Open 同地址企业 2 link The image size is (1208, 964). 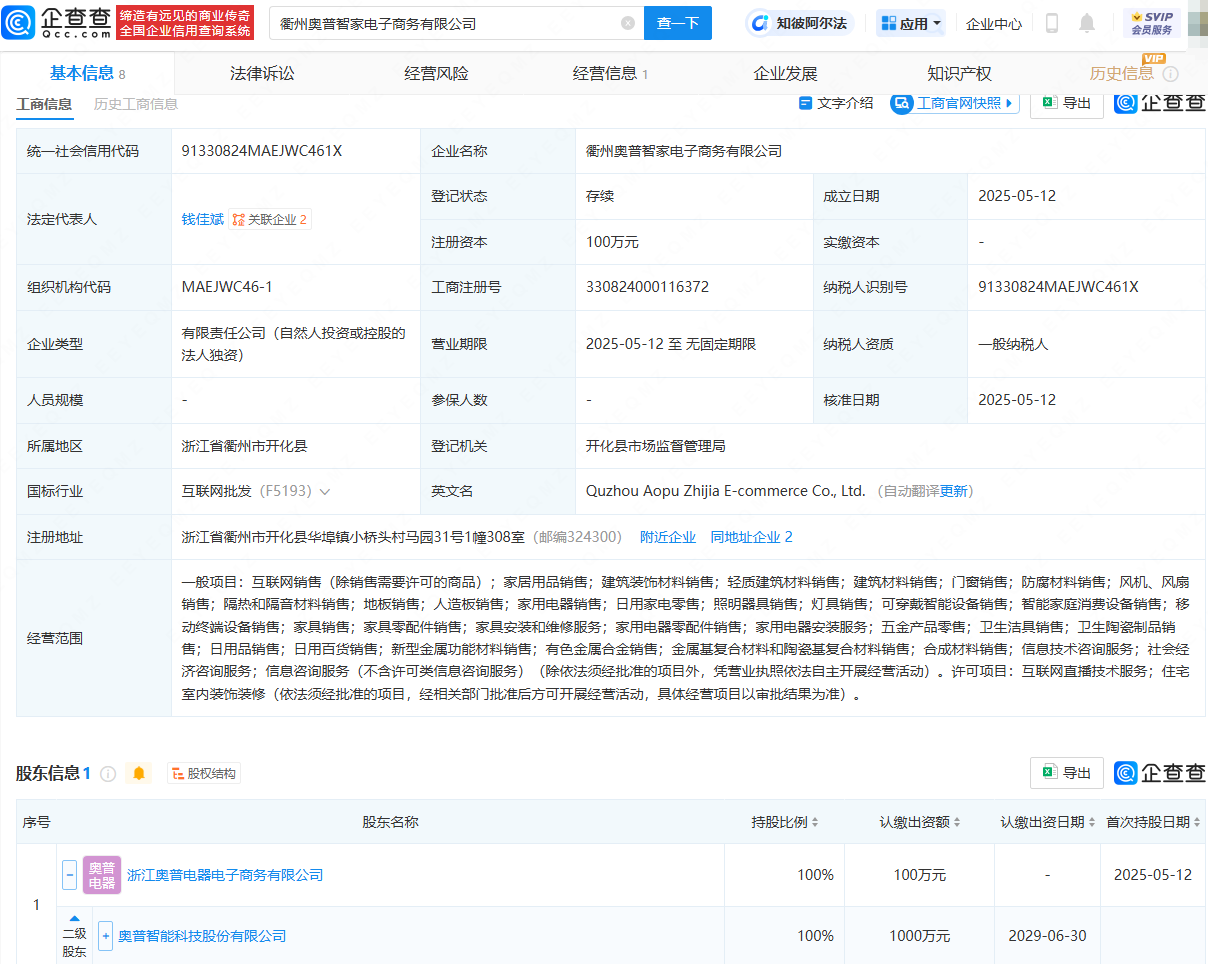click(752, 537)
